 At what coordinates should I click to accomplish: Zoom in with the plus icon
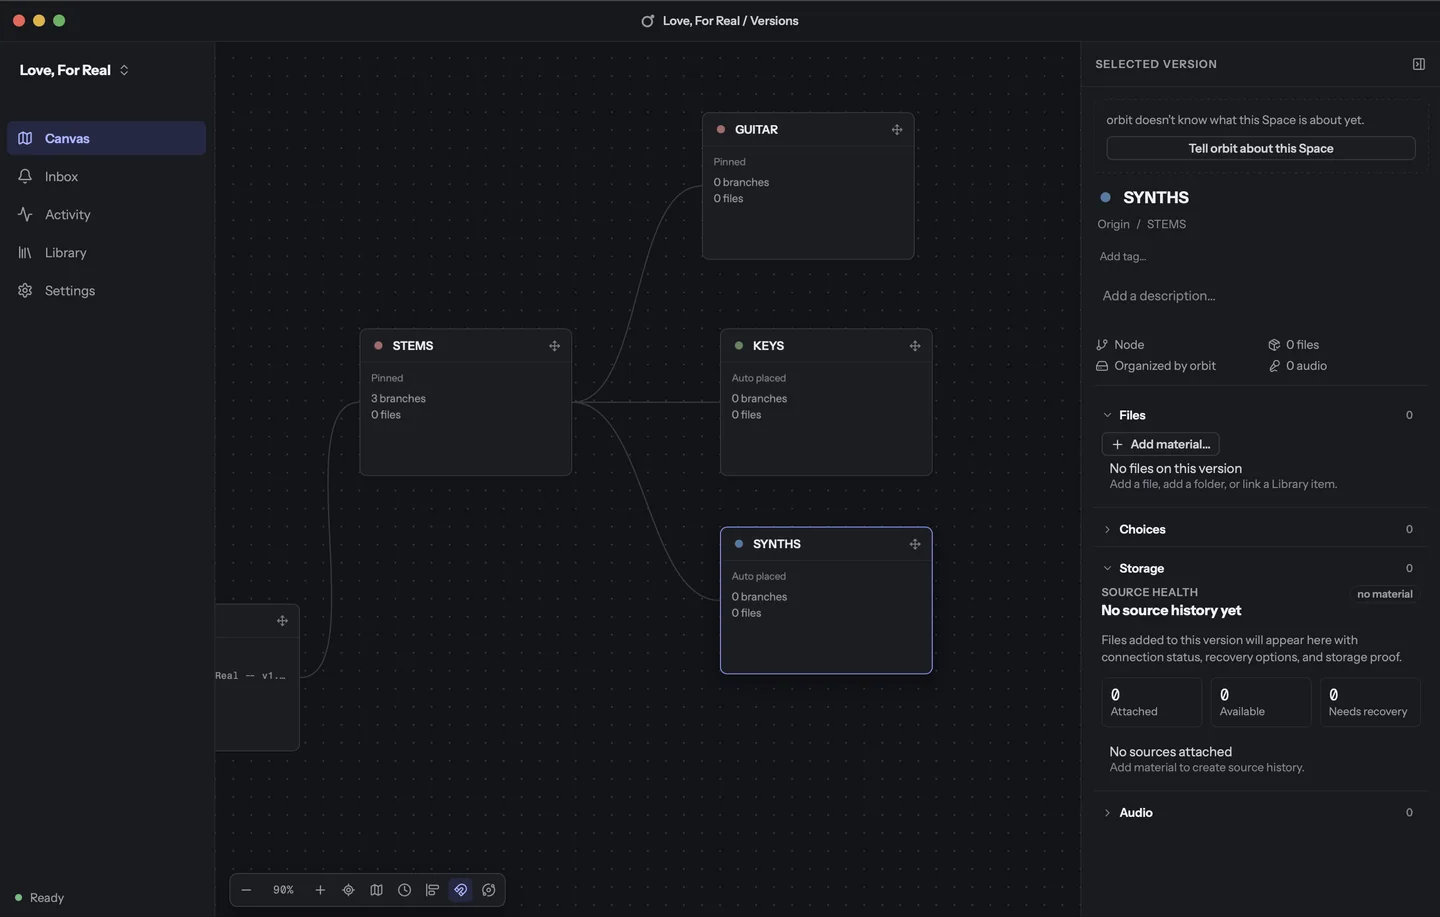pos(320,890)
